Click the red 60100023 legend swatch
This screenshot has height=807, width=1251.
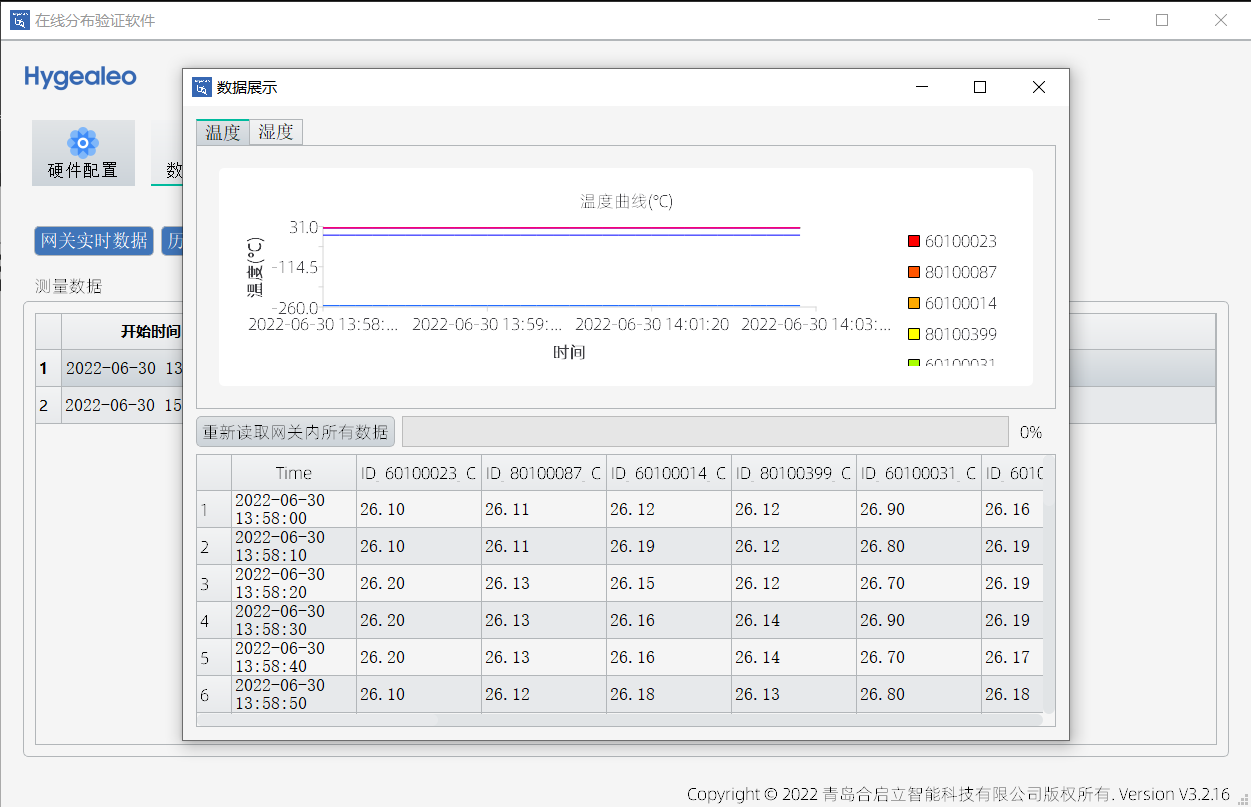913,241
